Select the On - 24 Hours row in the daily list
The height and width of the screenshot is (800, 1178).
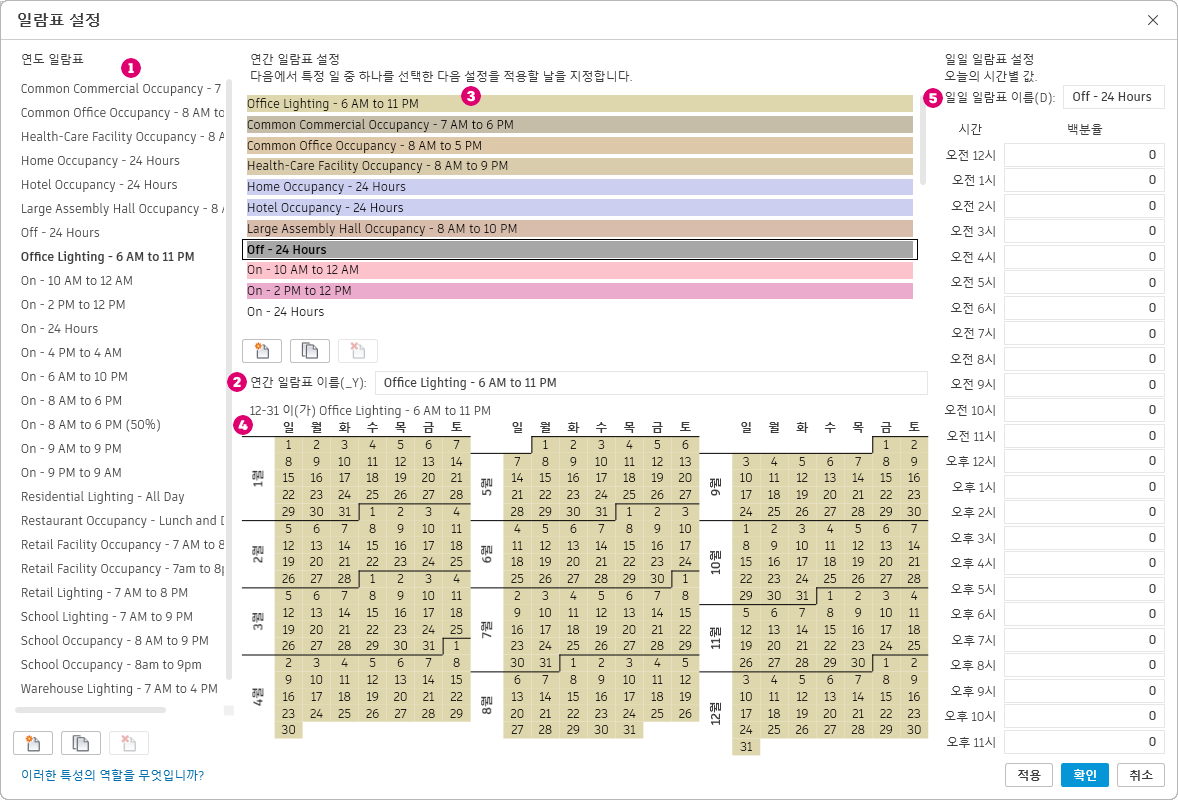[x=580, y=312]
